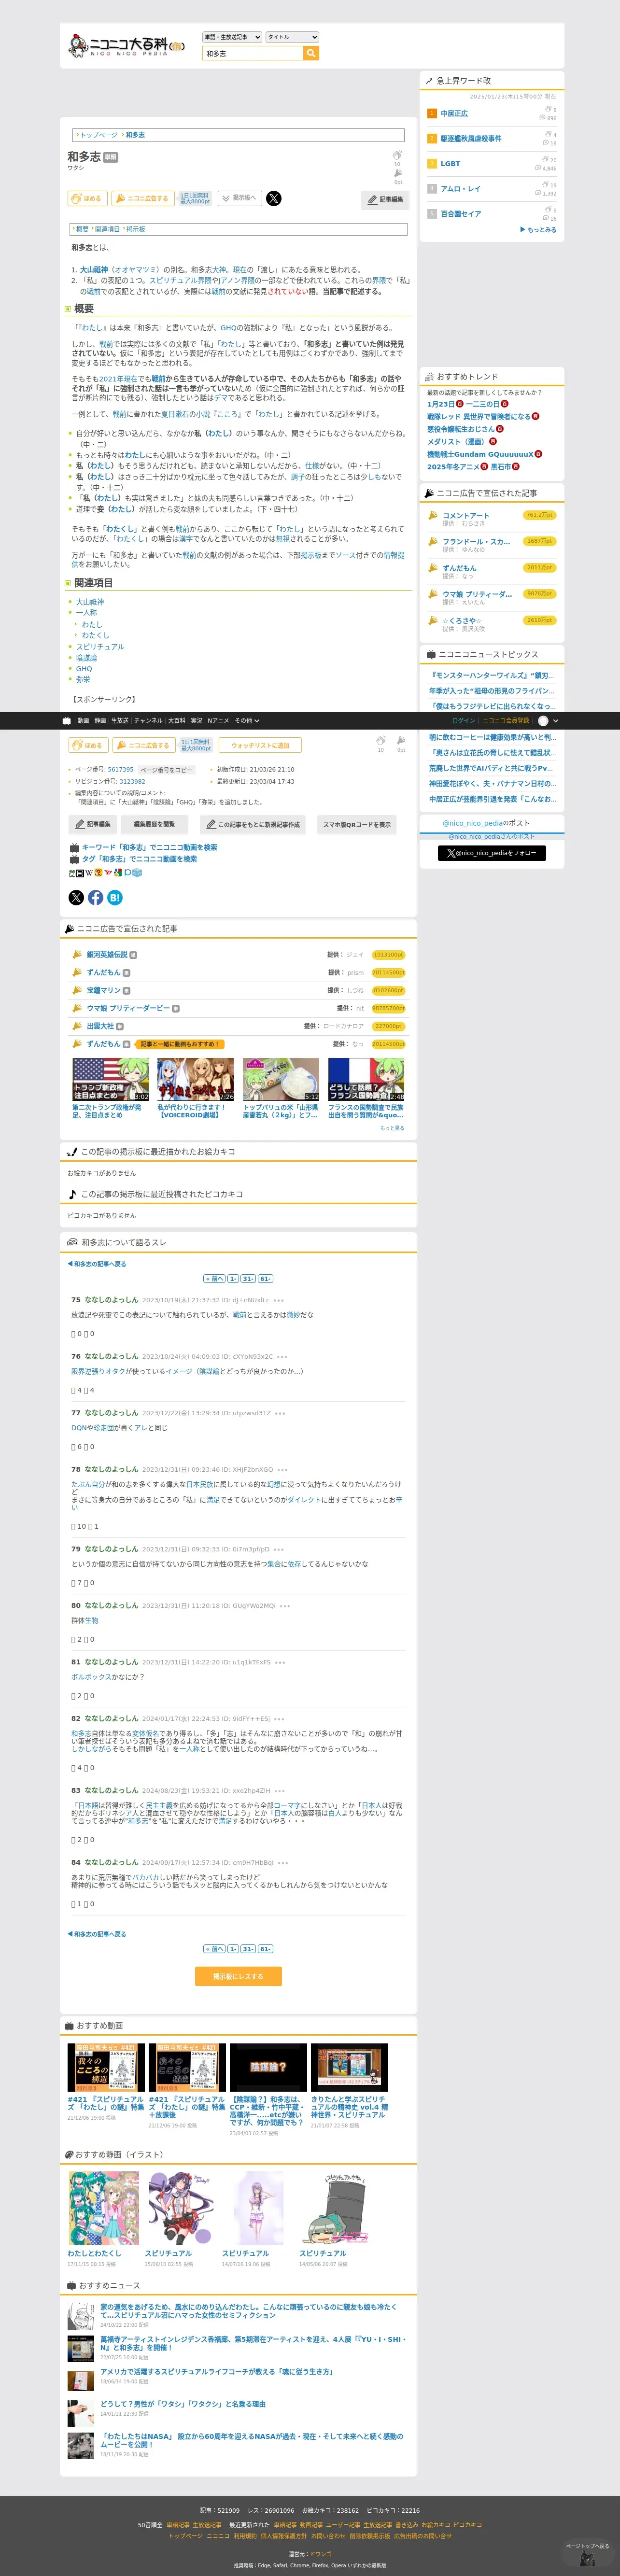Open the 宝鐘マリン advertised article

[x=103, y=990]
